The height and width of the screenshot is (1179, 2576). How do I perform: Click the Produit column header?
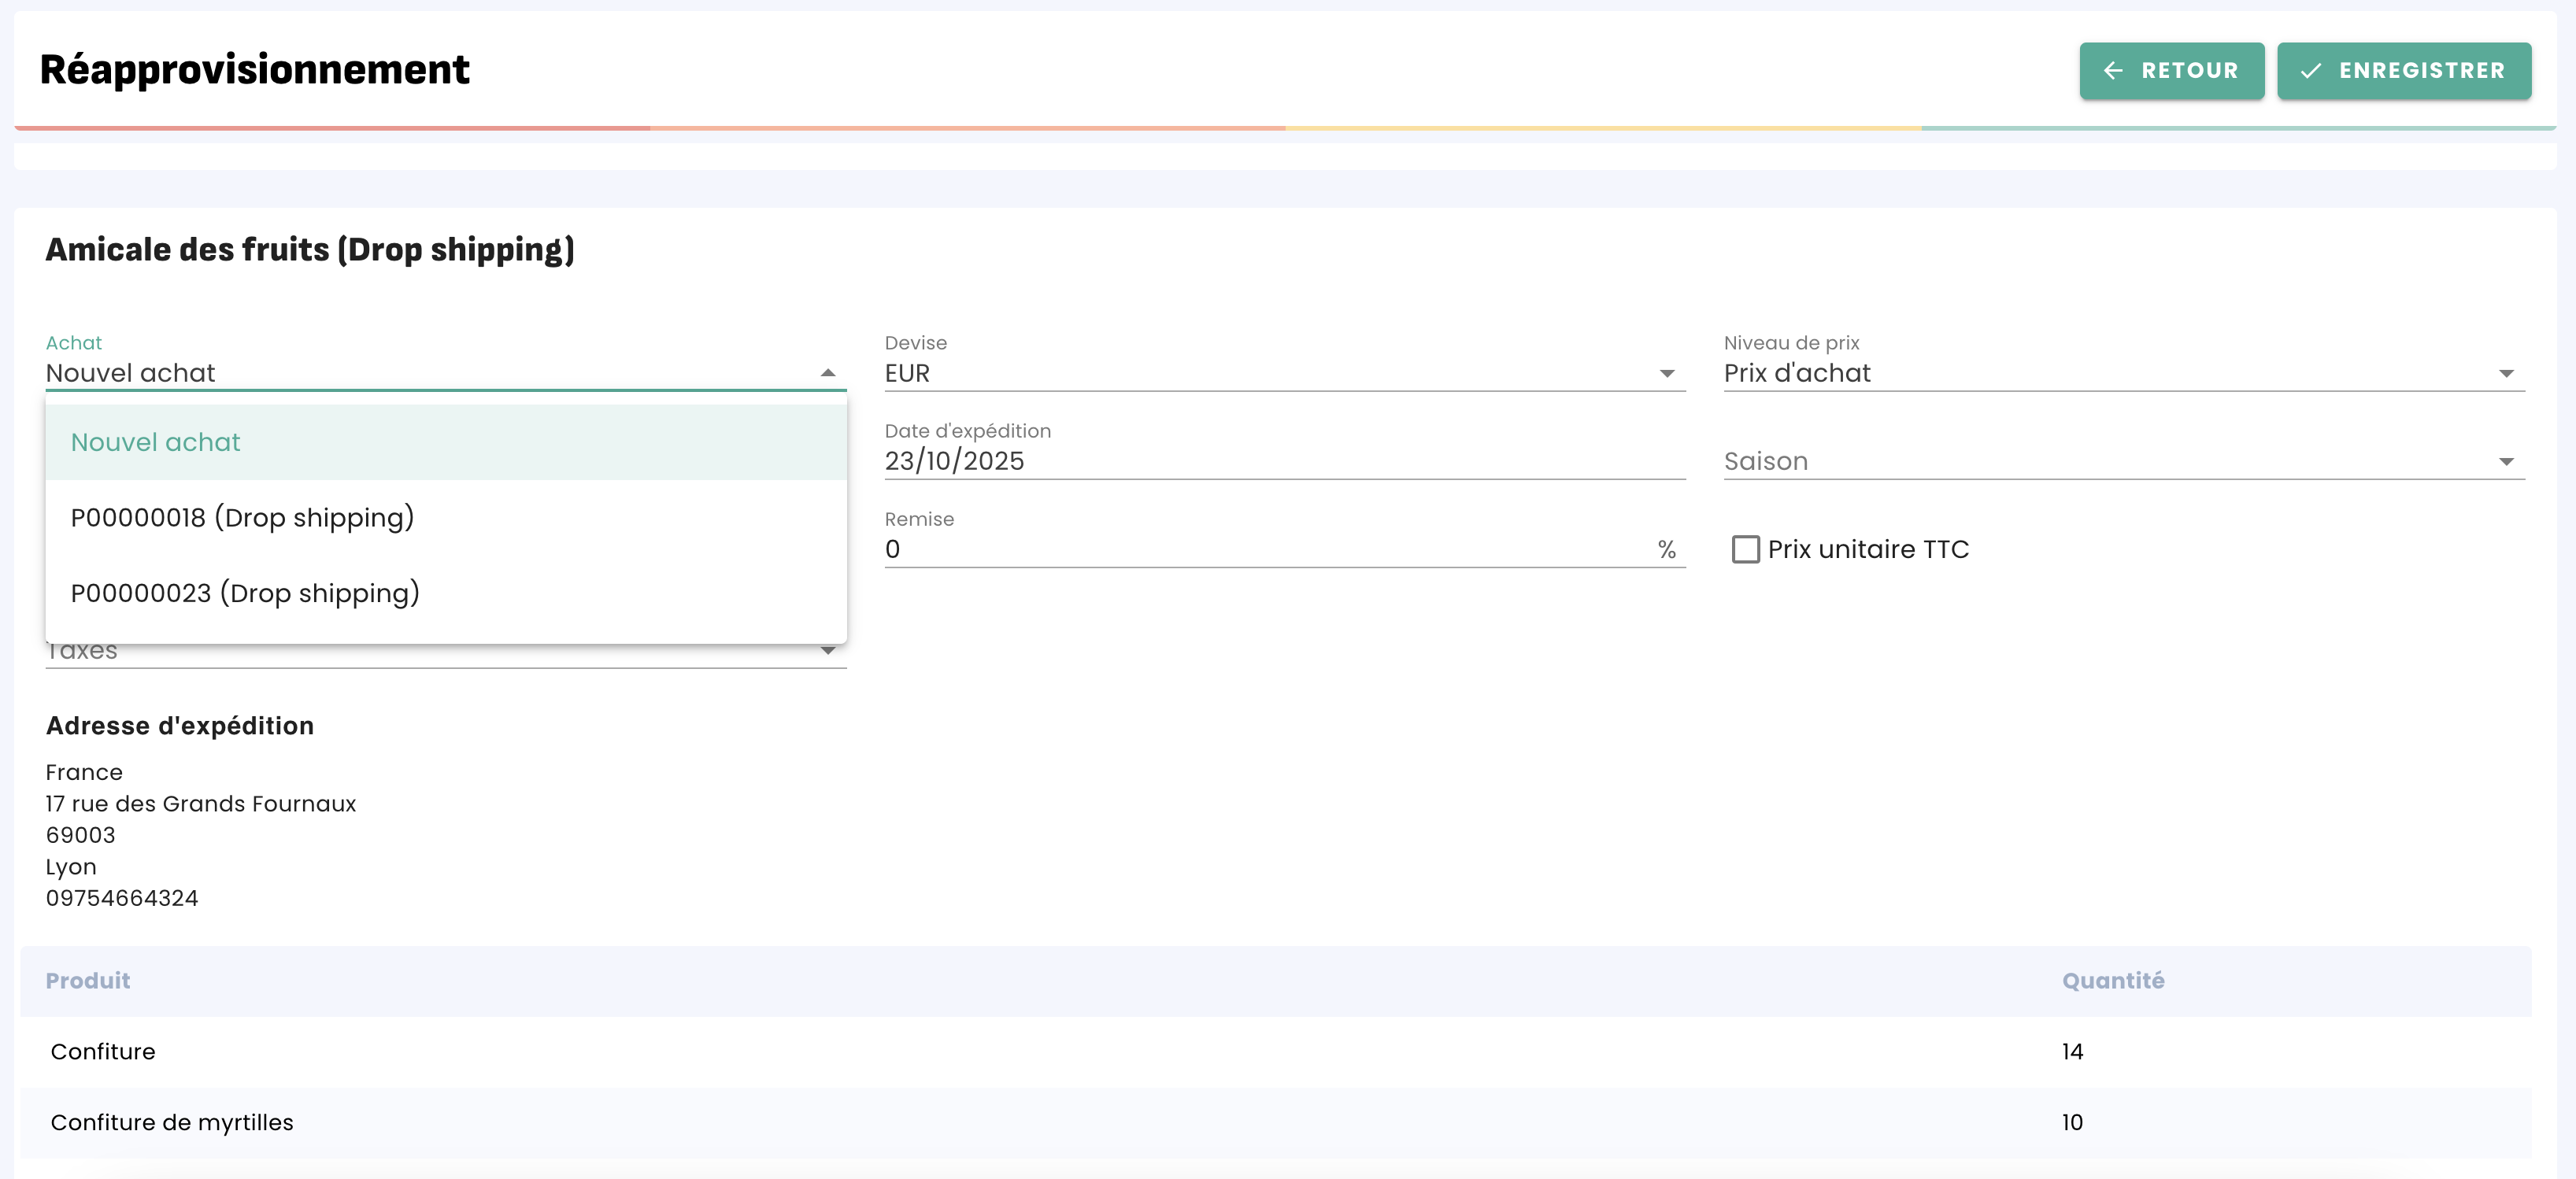point(88,981)
